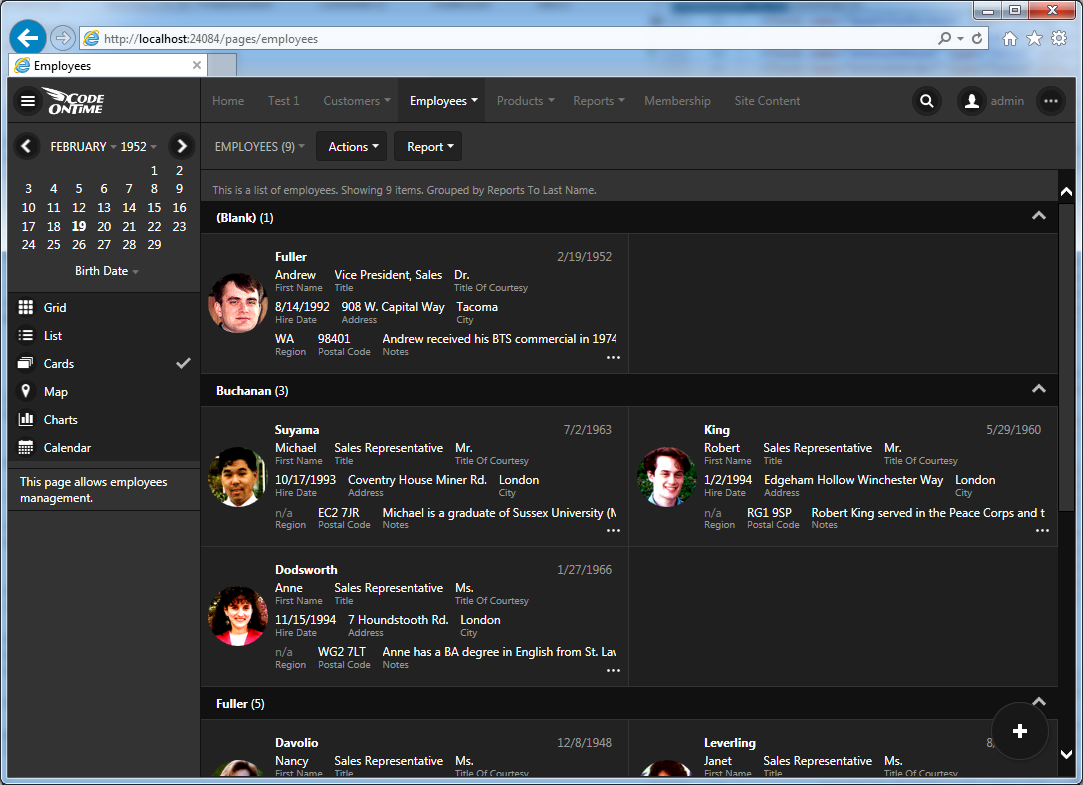Image resolution: width=1083 pixels, height=785 pixels.
Task: Open the Employees menu
Action: [443, 101]
